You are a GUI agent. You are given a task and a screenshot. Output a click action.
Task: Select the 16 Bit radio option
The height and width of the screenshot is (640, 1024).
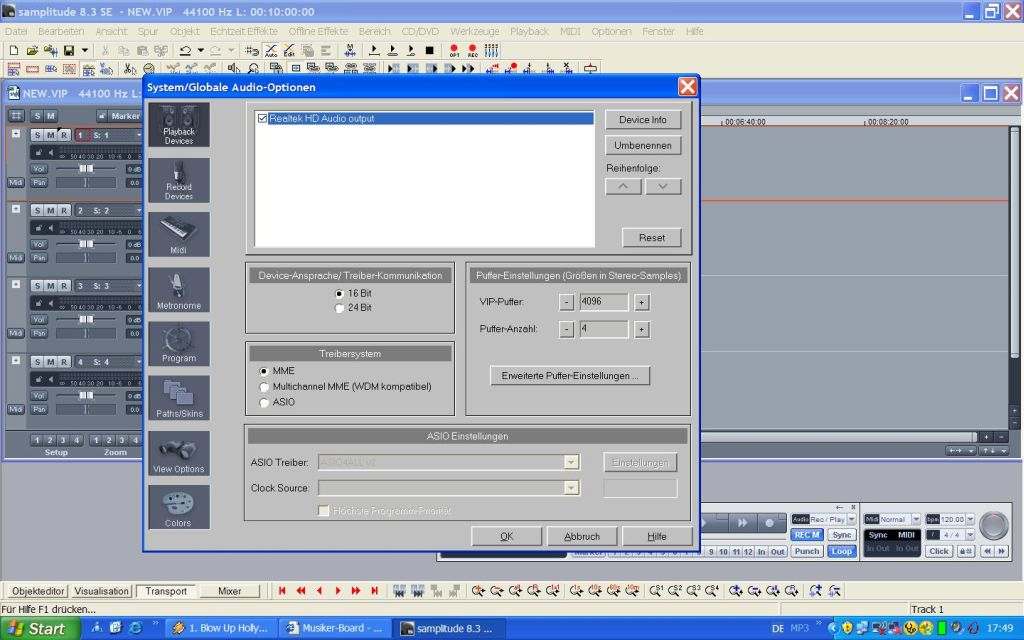pyautogui.click(x=339, y=294)
